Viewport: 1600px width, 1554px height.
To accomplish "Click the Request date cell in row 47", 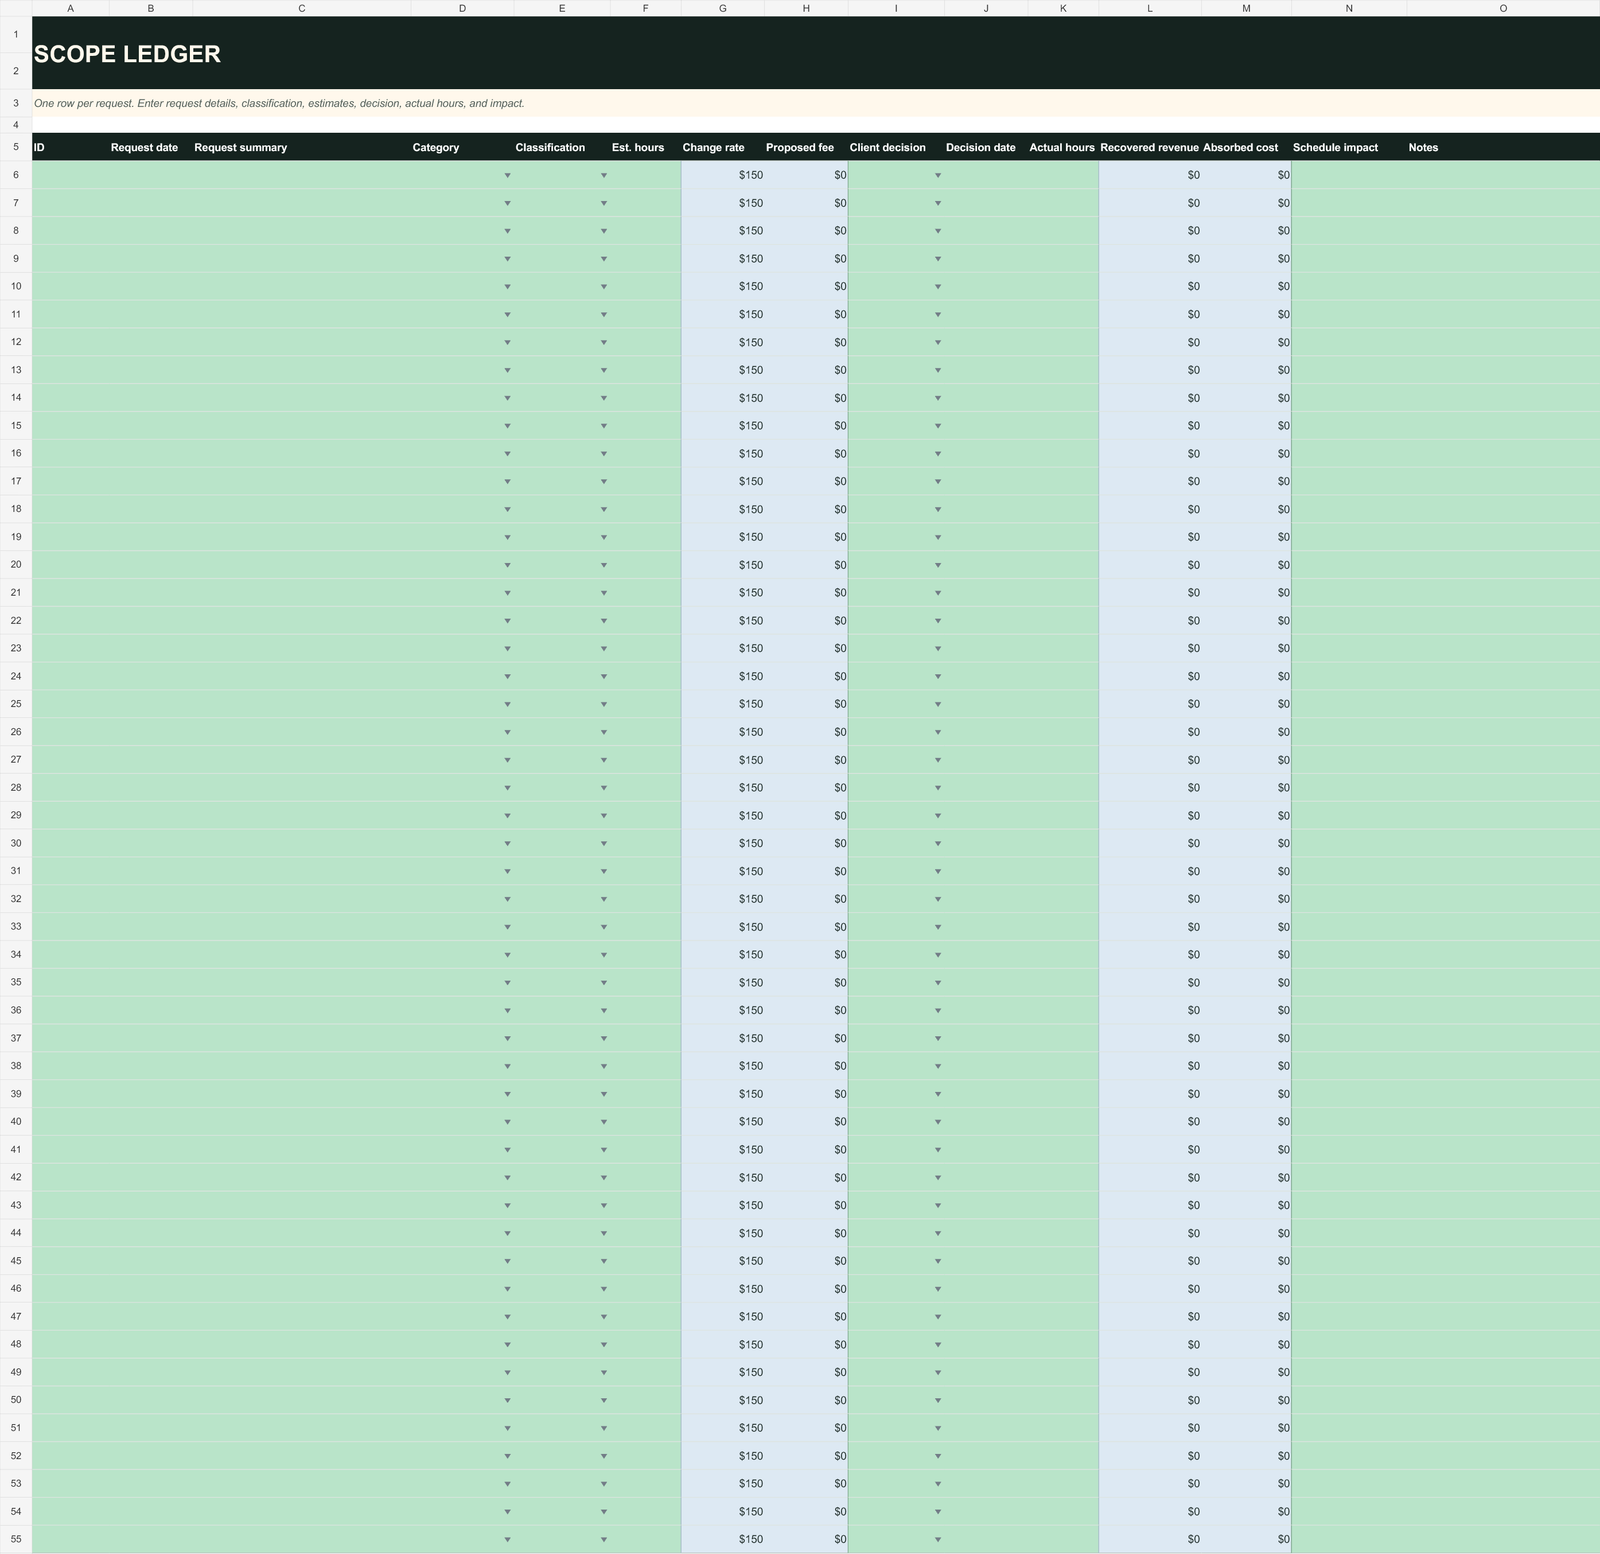I will [x=151, y=1317].
